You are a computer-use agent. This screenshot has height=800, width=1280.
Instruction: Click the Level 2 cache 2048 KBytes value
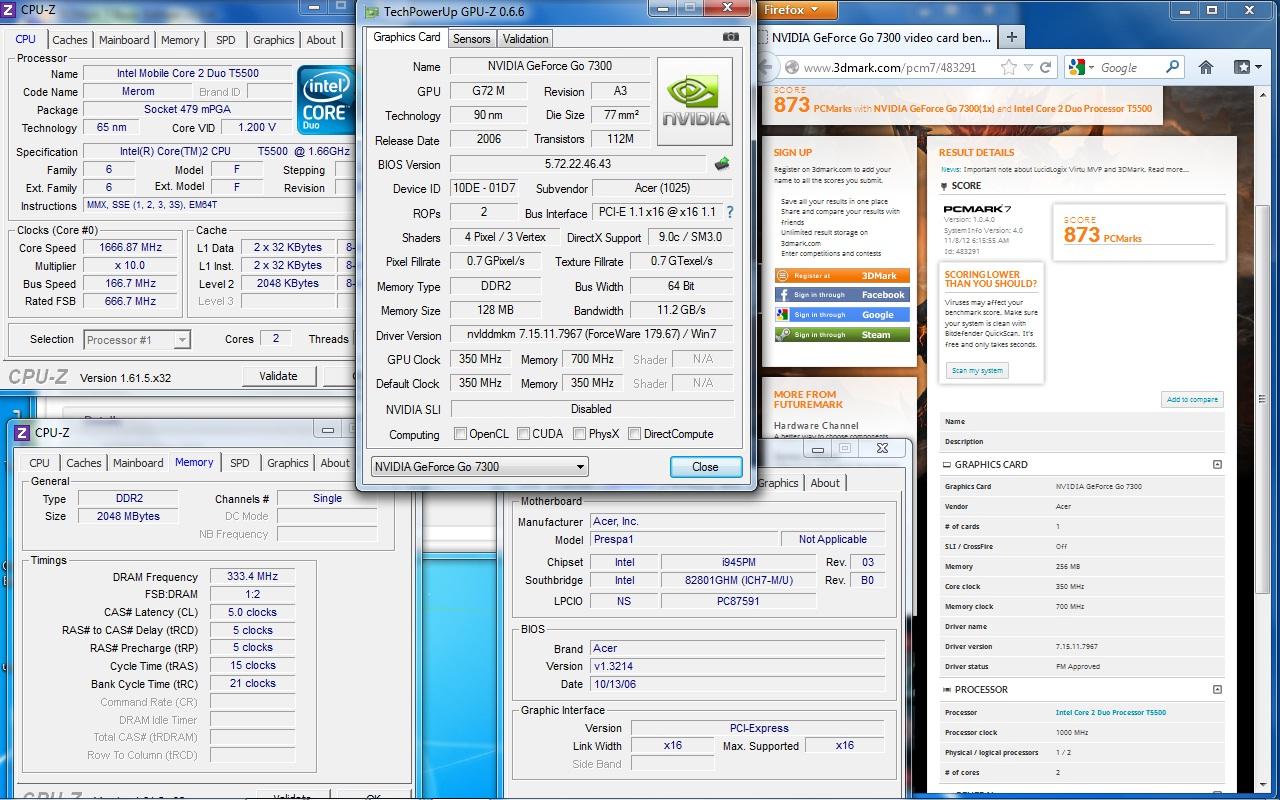pyautogui.click(x=288, y=284)
